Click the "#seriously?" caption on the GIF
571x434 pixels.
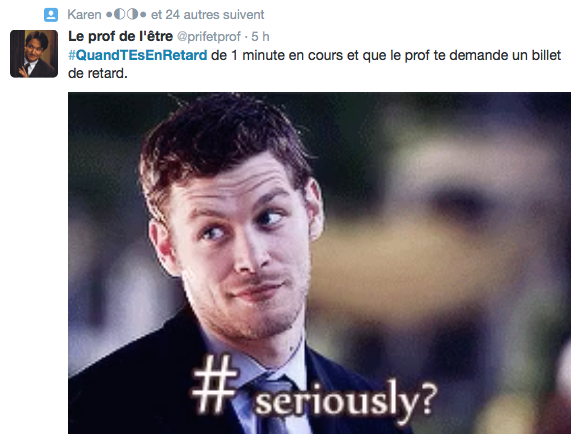click(x=315, y=390)
